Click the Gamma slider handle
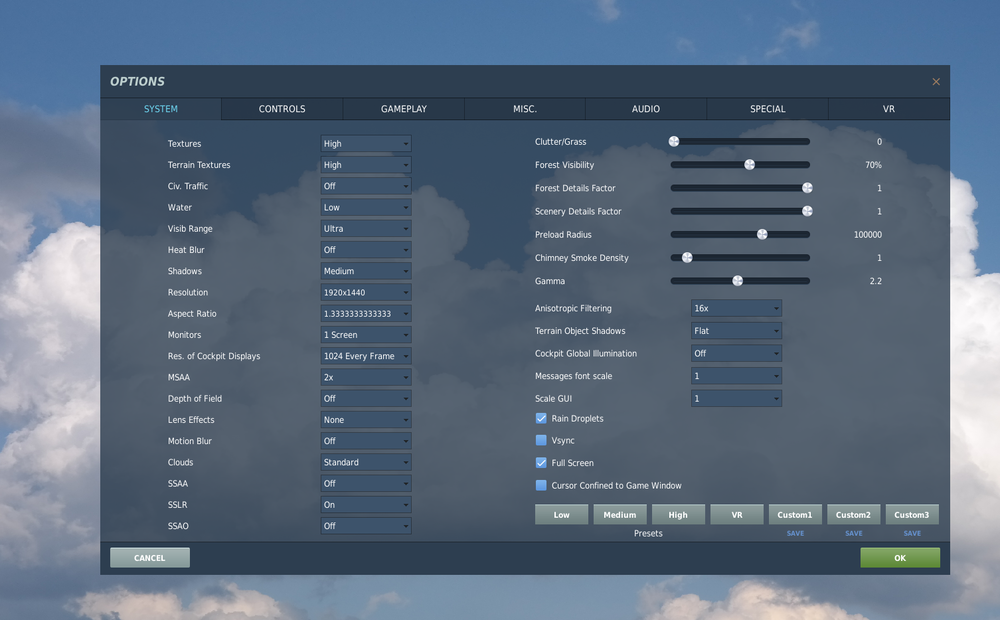 point(738,281)
